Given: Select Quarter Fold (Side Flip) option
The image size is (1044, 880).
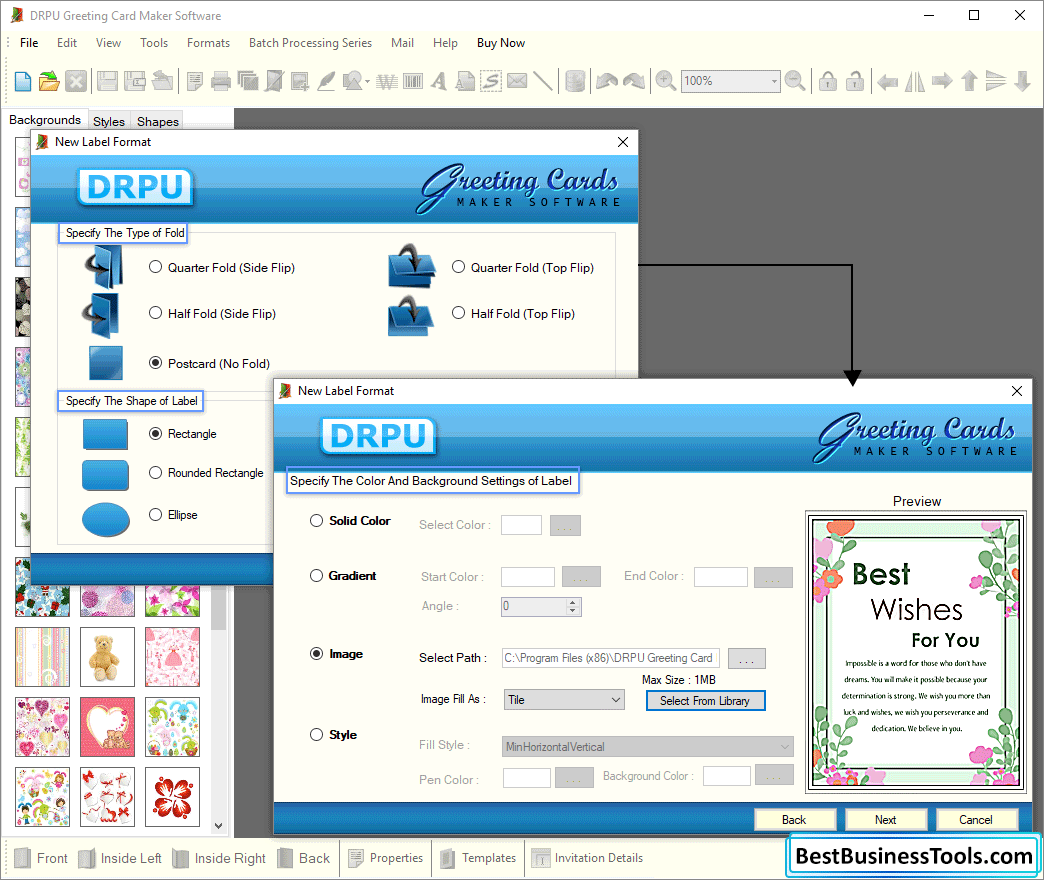Looking at the screenshot, I should pyautogui.click(x=155, y=267).
